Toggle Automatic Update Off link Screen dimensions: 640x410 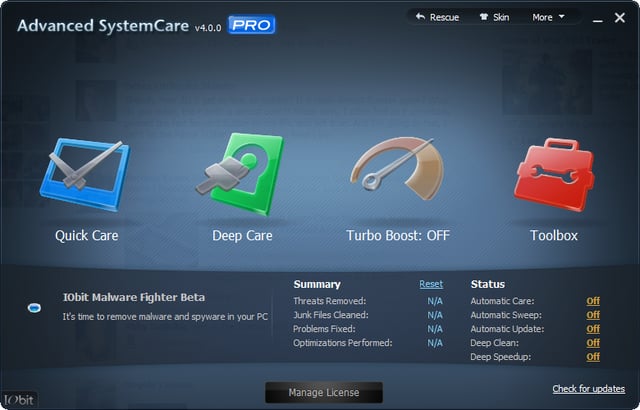click(x=593, y=329)
